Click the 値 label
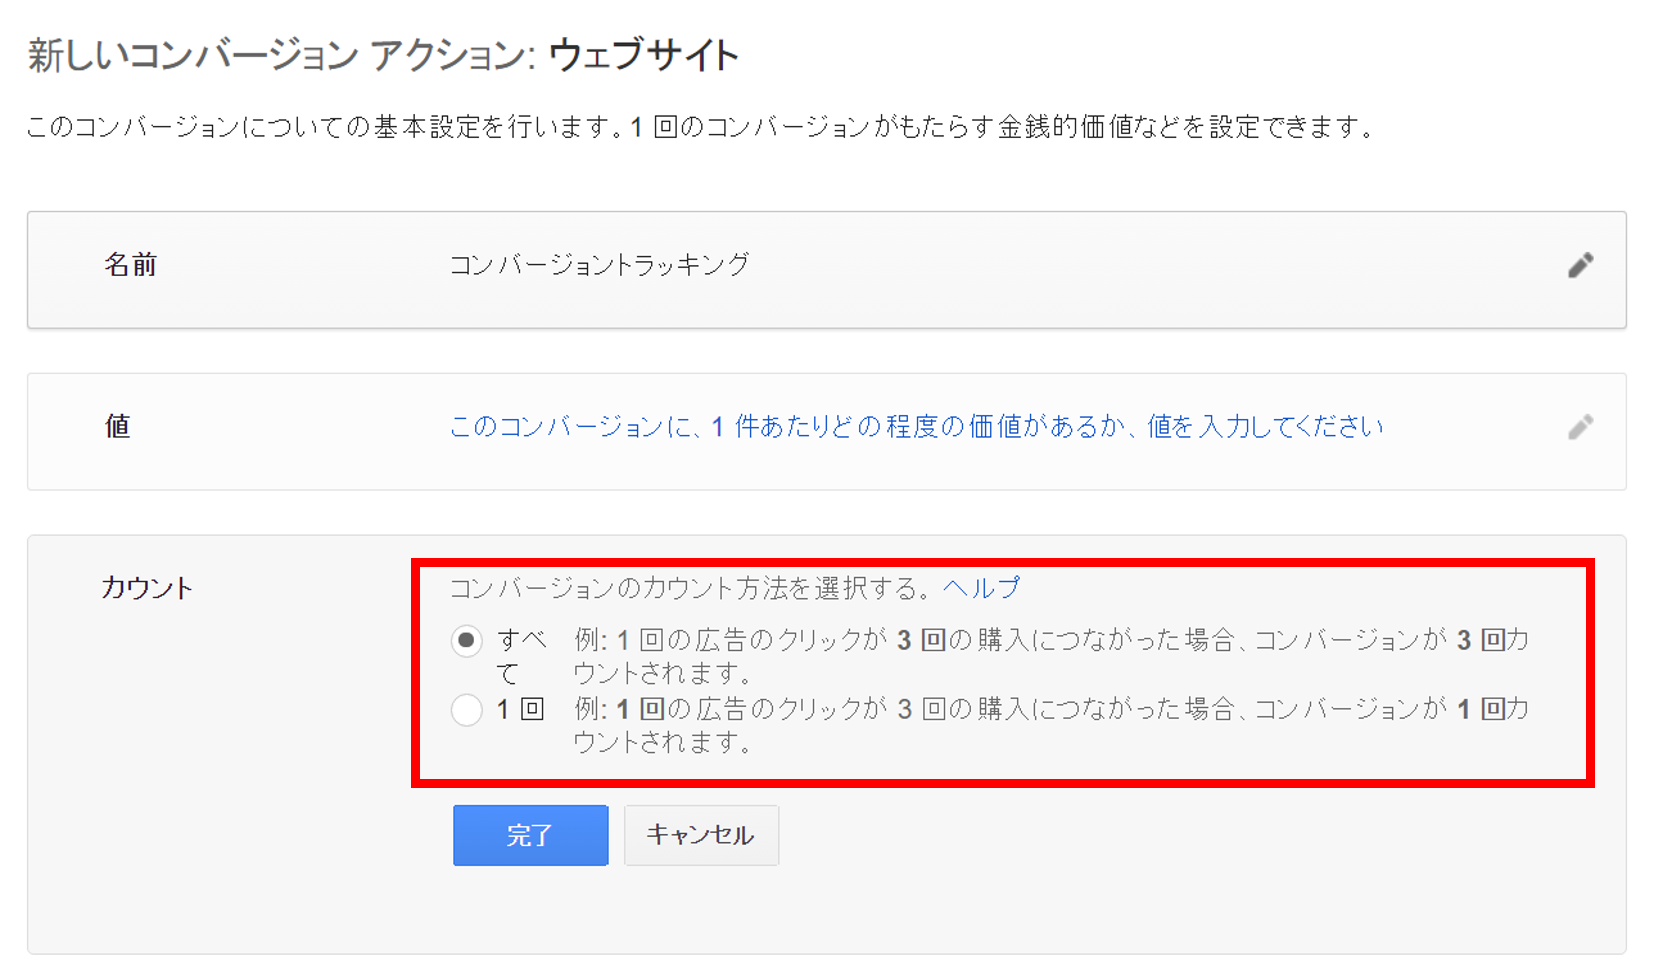This screenshot has height=980, width=1654. pos(118,427)
